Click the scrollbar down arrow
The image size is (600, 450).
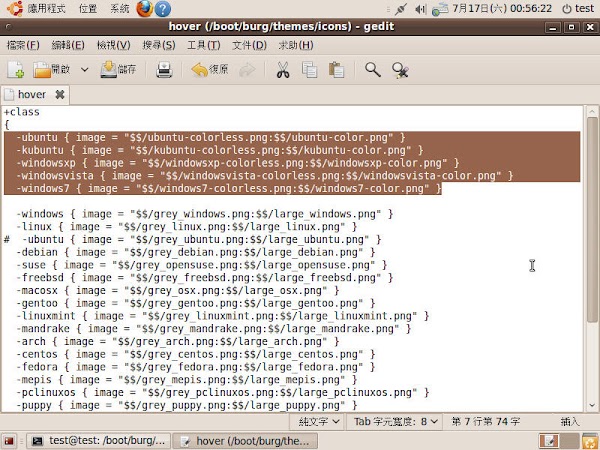[x=592, y=405]
